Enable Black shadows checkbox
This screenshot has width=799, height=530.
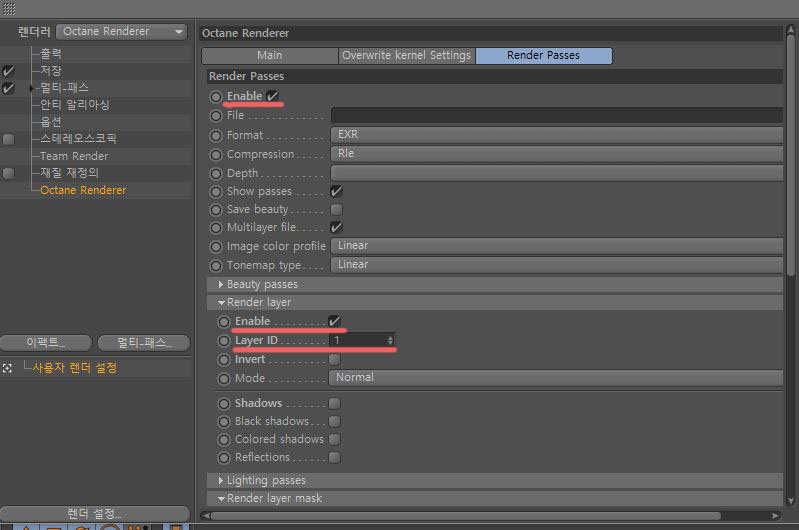click(334, 421)
